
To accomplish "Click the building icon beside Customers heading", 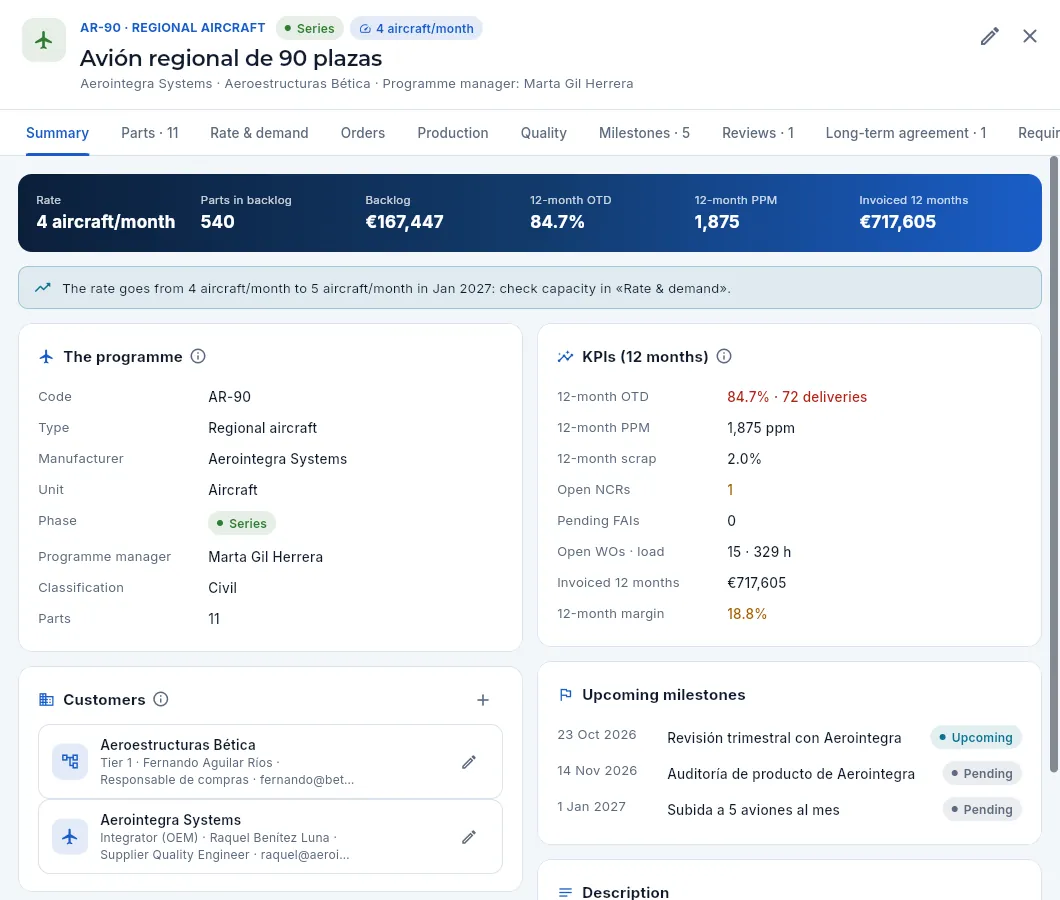I will 47,699.
